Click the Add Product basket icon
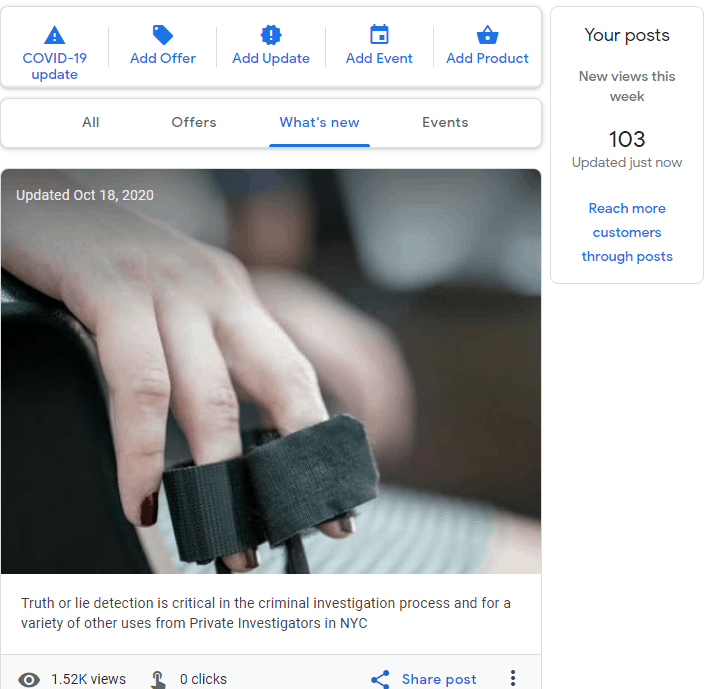Viewport: 708px width, 689px height. point(487,35)
